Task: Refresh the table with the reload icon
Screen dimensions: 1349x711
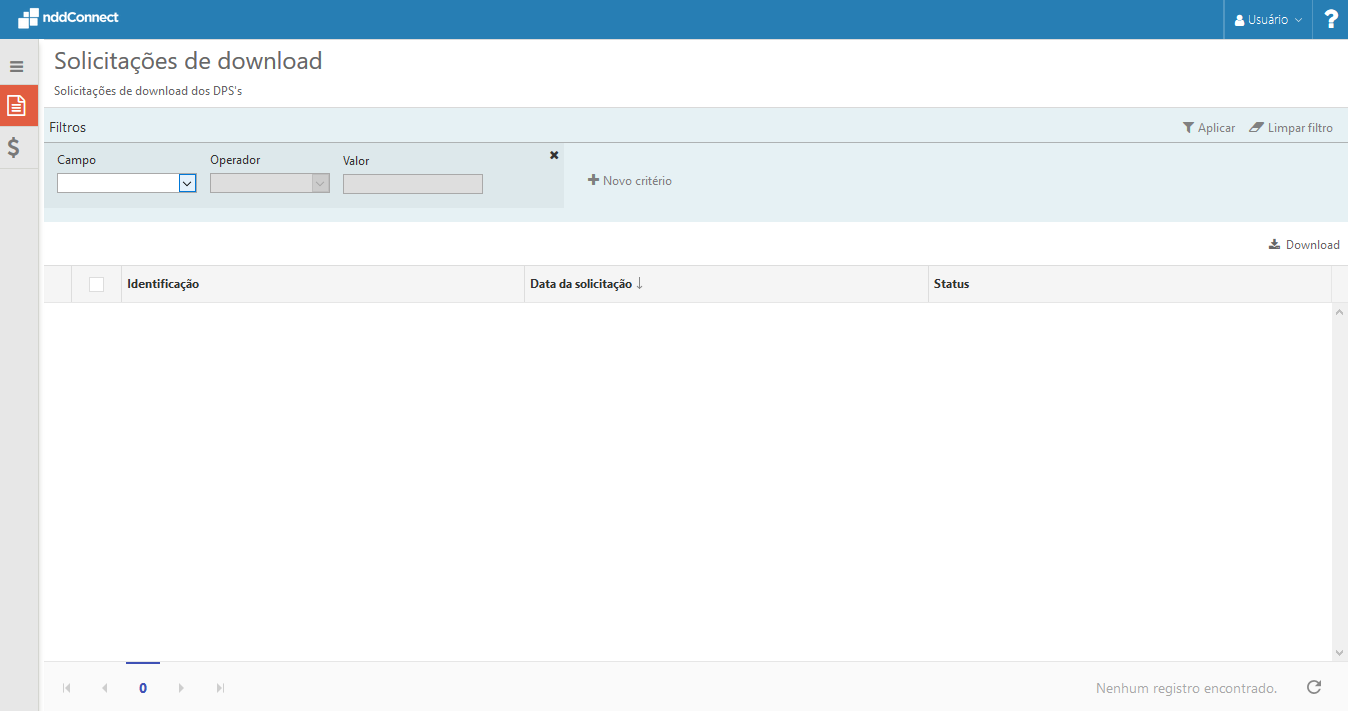Action: pyautogui.click(x=1314, y=687)
